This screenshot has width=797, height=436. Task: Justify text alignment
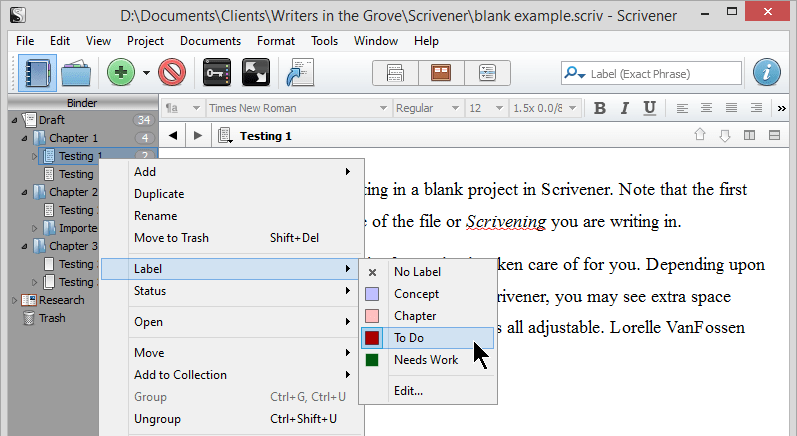coord(731,108)
